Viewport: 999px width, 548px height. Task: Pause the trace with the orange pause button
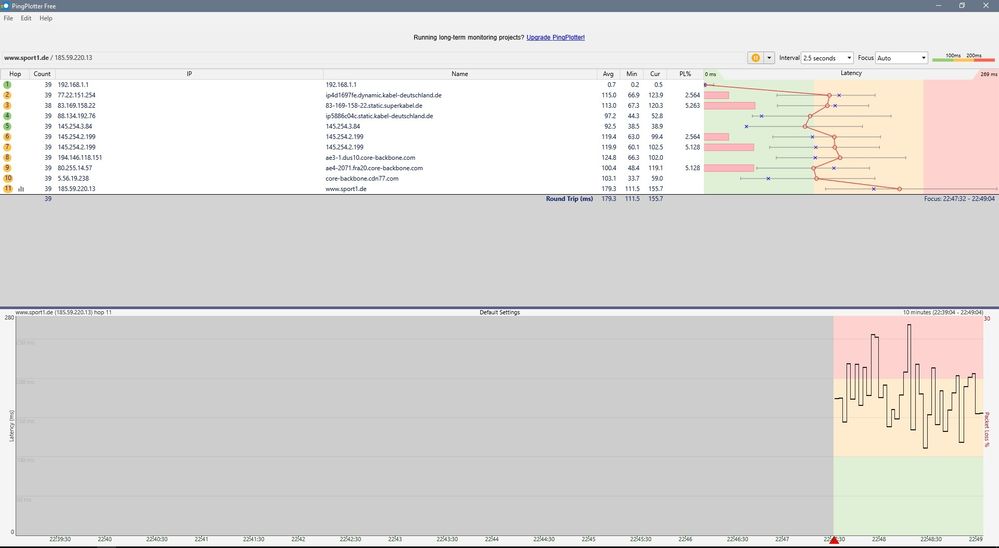pos(755,58)
